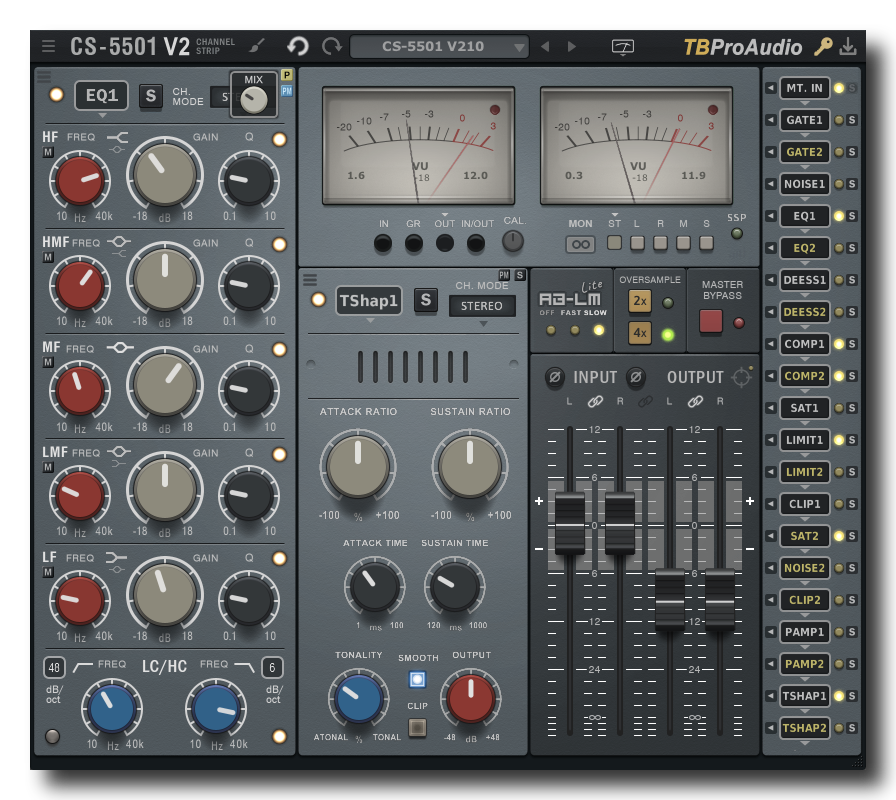This screenshot has height=800, width=896.
Task: Select COMP1 module in the chain list
Action: tap(804, 344)
